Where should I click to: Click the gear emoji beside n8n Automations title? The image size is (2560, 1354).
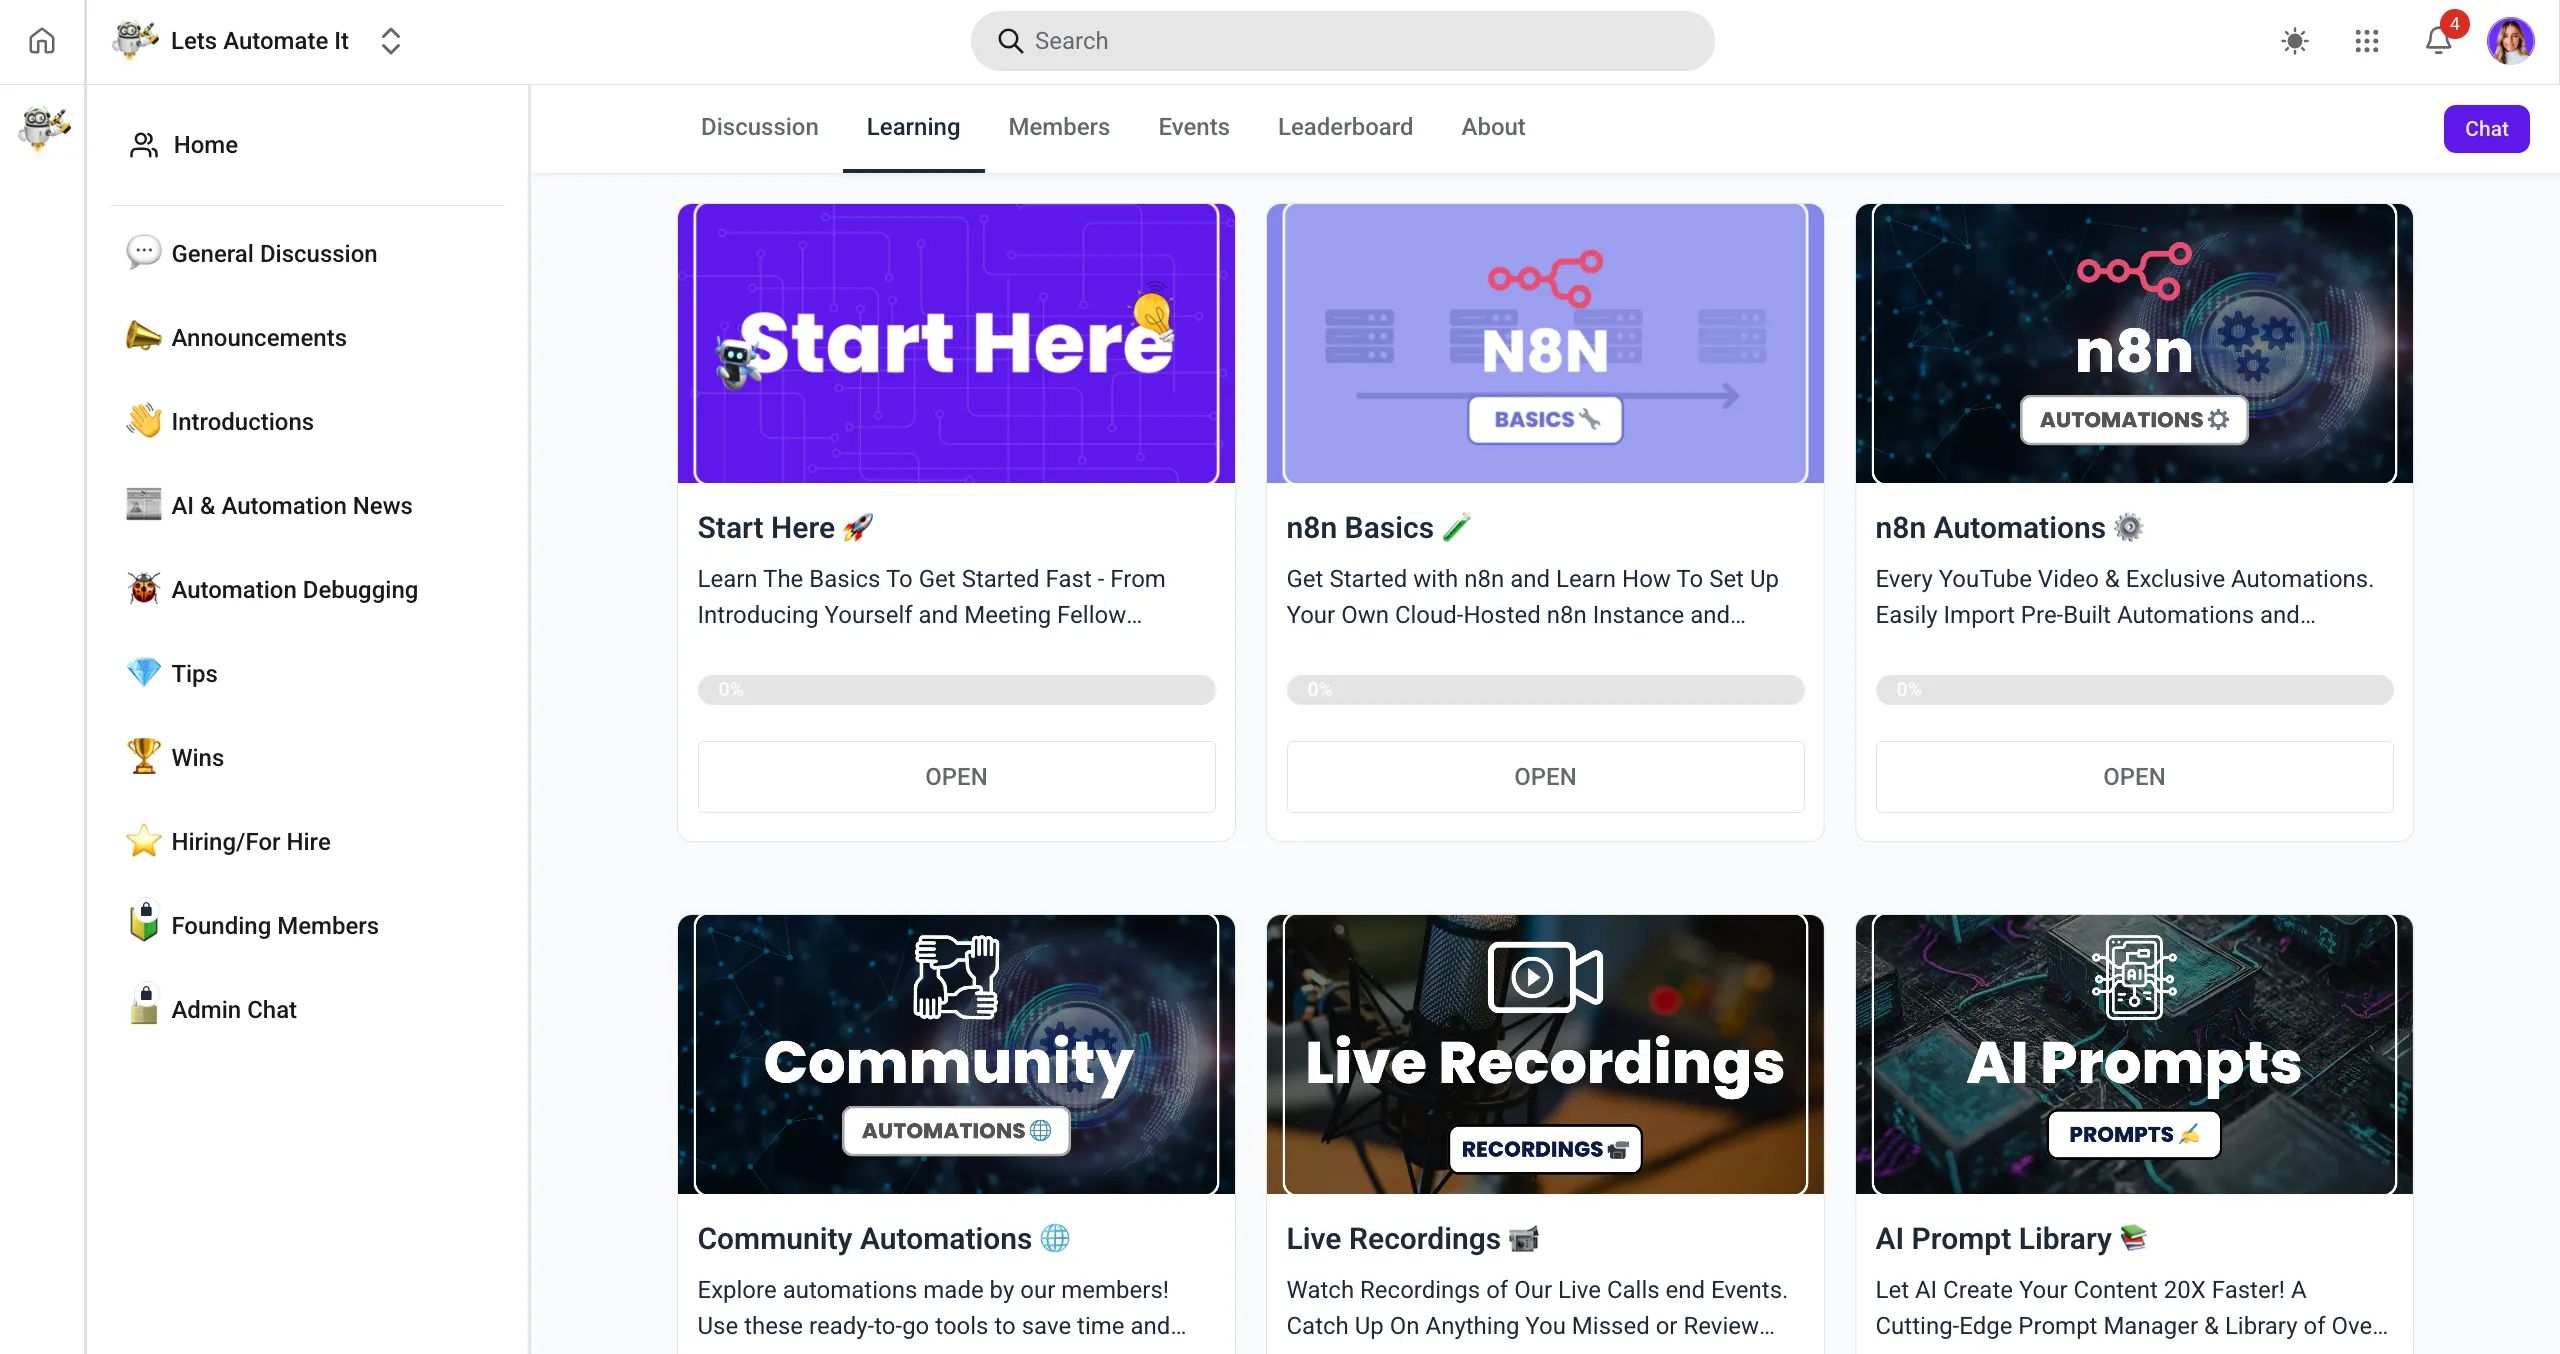[x=2128, y=527]
